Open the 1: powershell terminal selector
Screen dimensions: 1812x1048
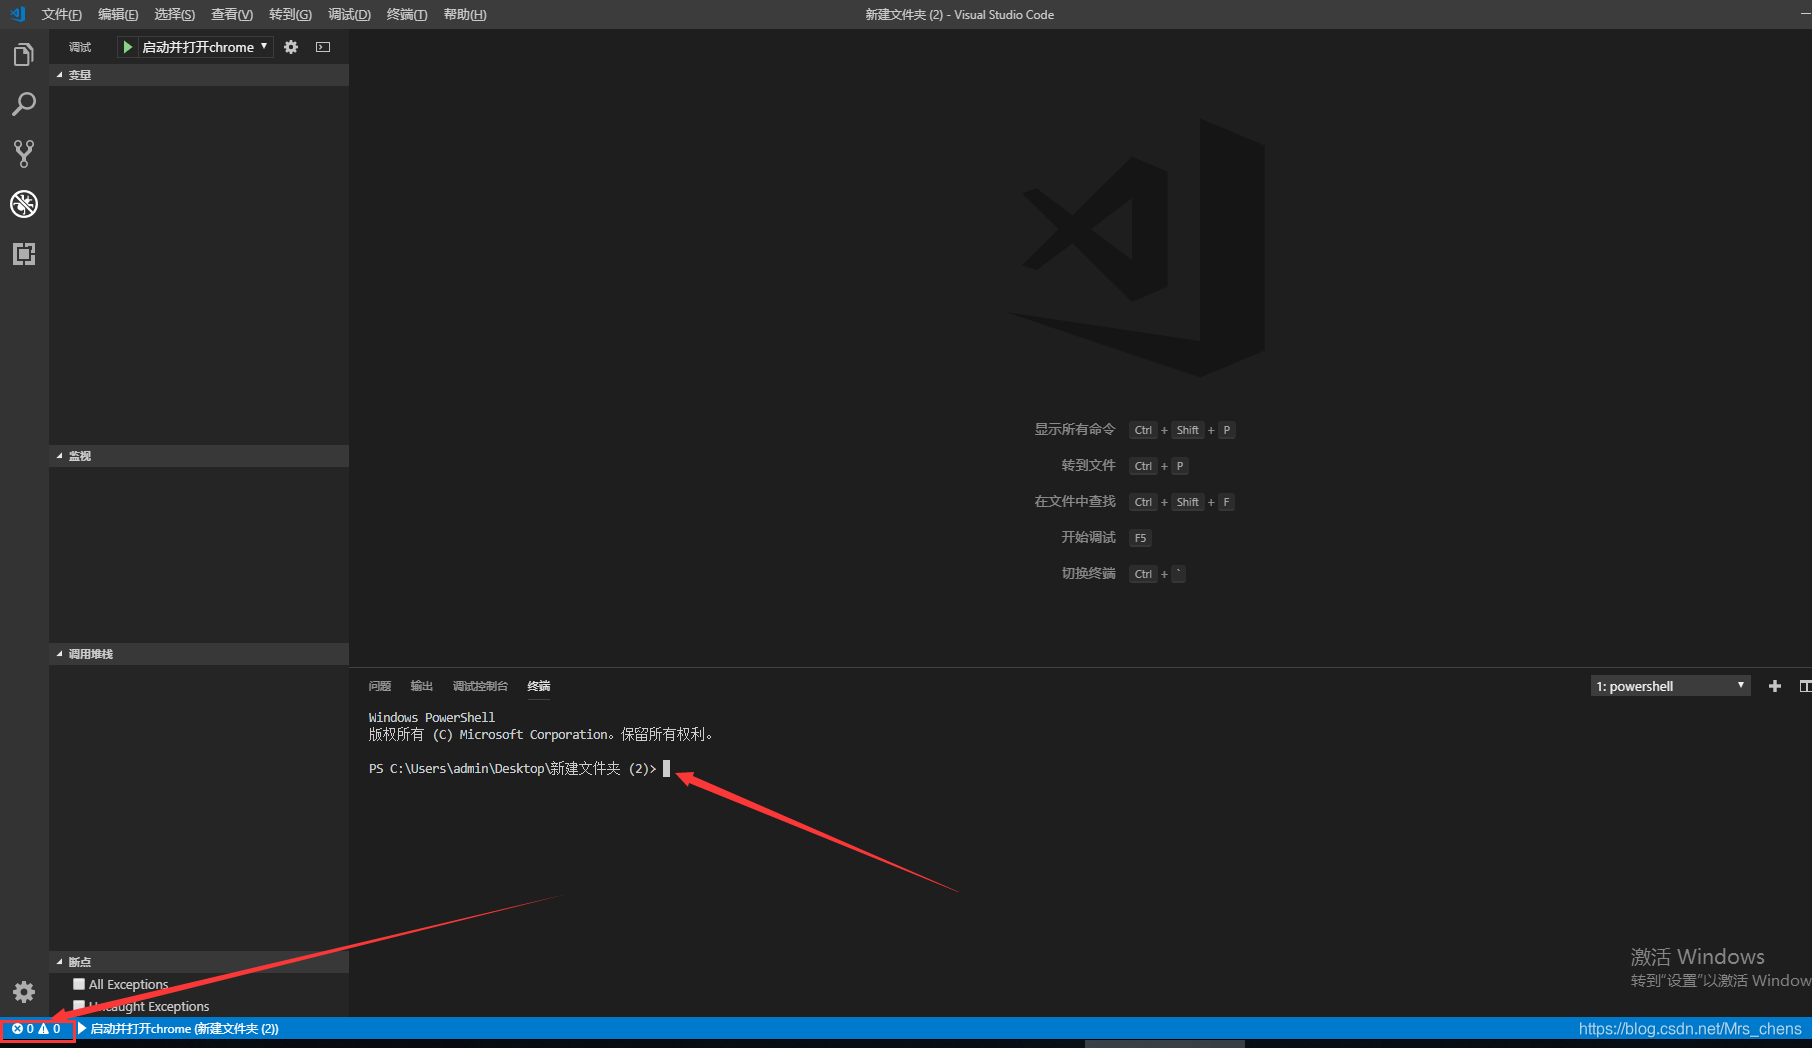point(1668,685)
